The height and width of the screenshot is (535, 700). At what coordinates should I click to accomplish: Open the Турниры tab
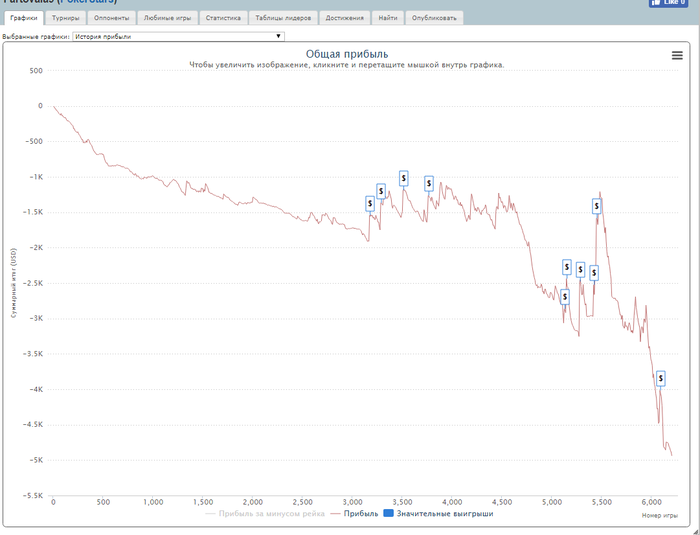pyautogui.click(x=65, y=18)
